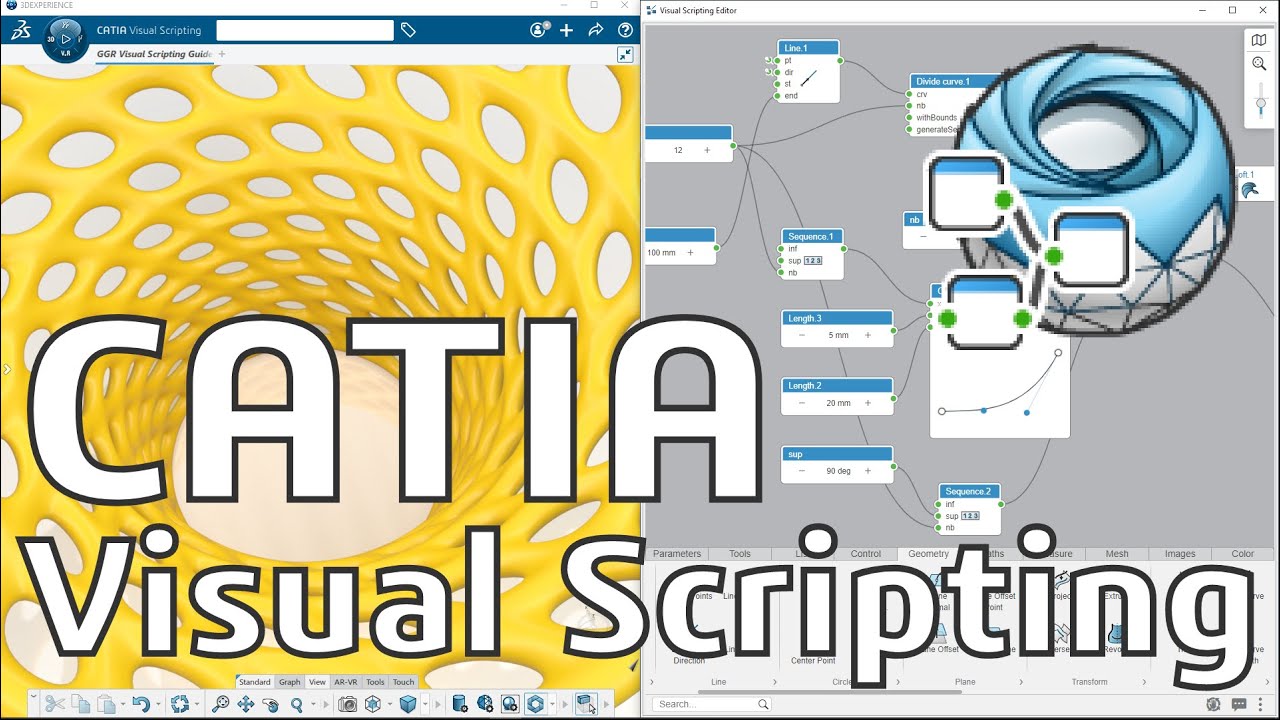
Task: Click the expand viewport icon near tab bar
Action: tap(624, 54)
